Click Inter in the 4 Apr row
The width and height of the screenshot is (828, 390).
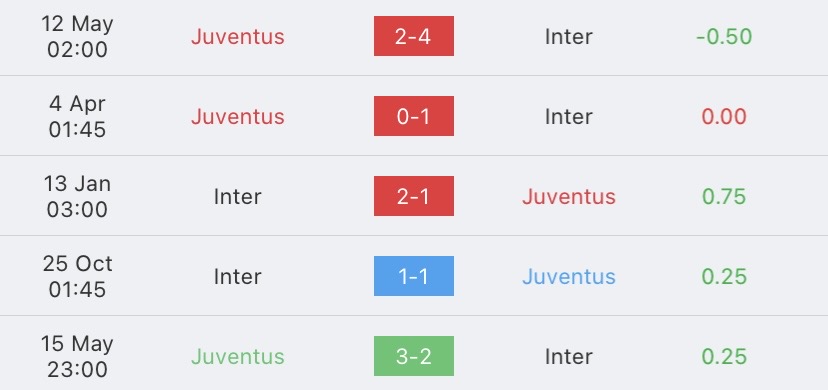[x=569, y=117]
